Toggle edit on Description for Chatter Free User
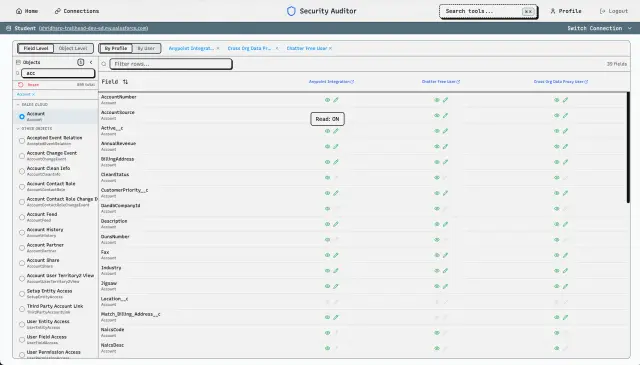This screenshot has width=640, height=365. point(445,224)
